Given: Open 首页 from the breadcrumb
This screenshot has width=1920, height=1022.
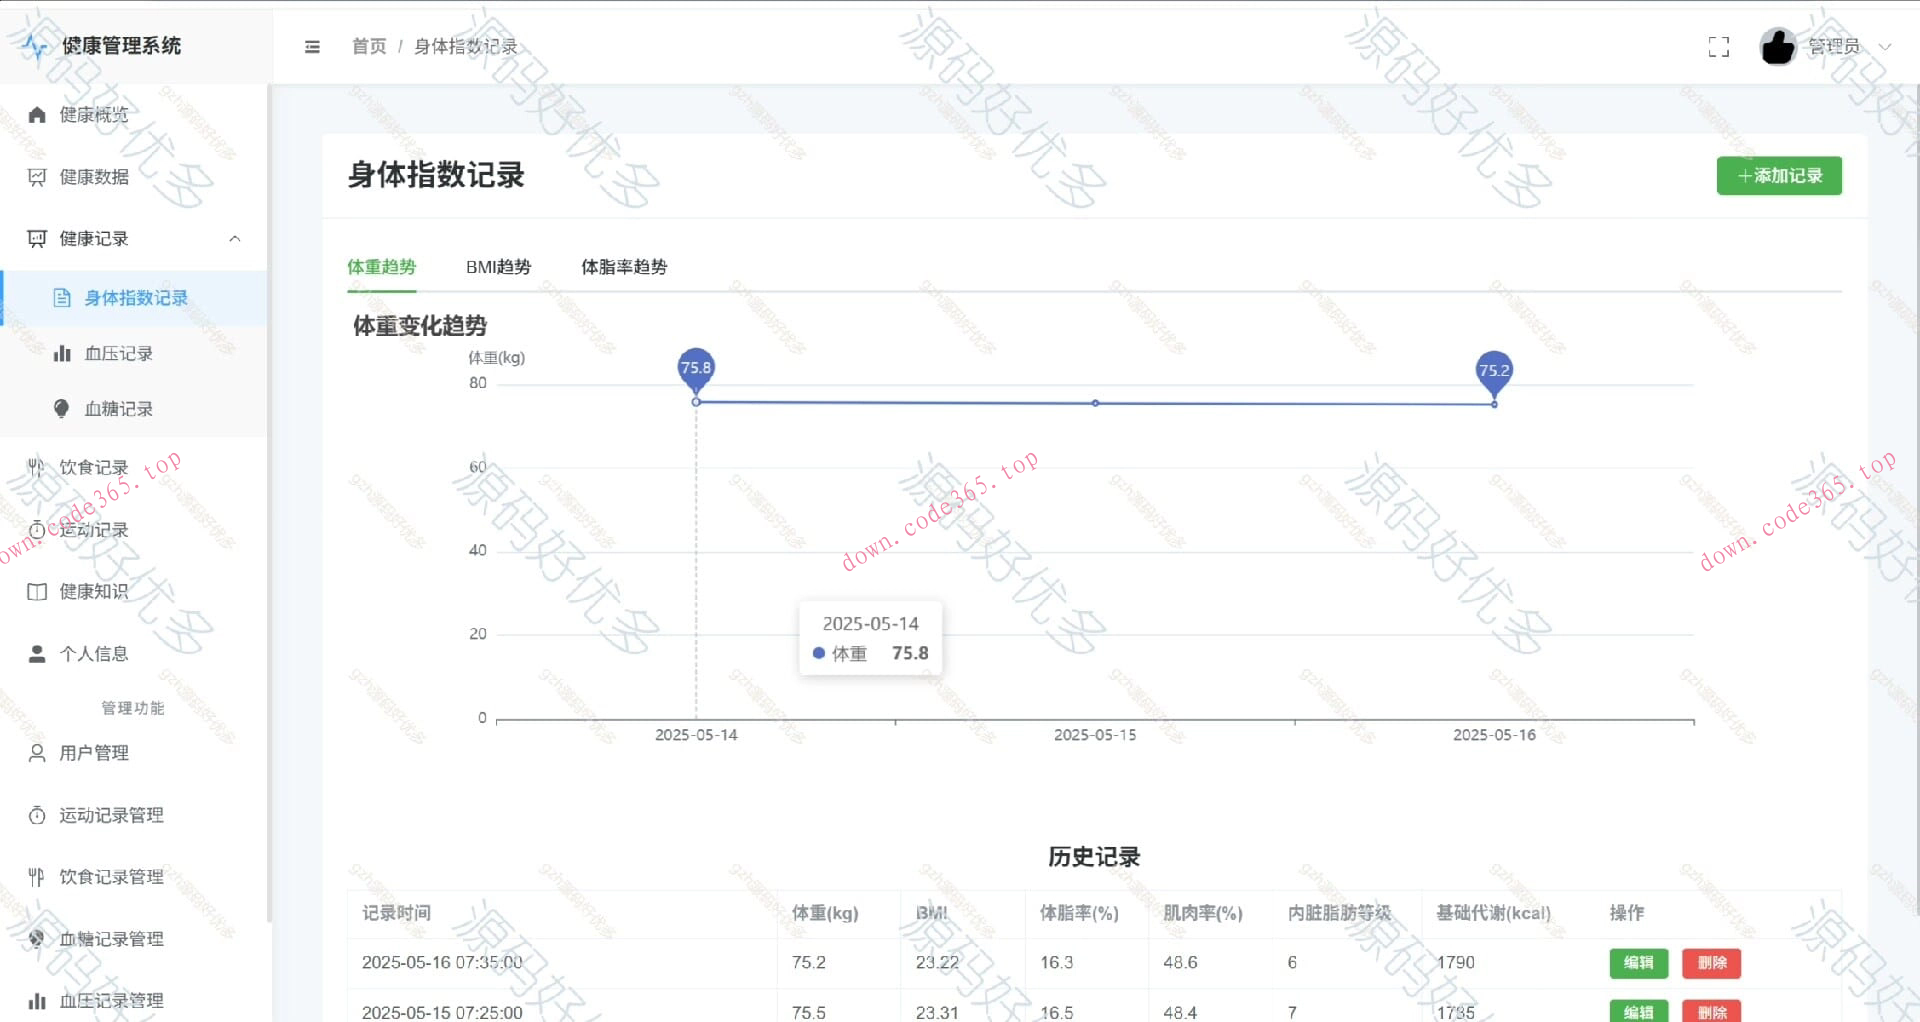Looking at the screenshot, I should click(x=367, y=46).
